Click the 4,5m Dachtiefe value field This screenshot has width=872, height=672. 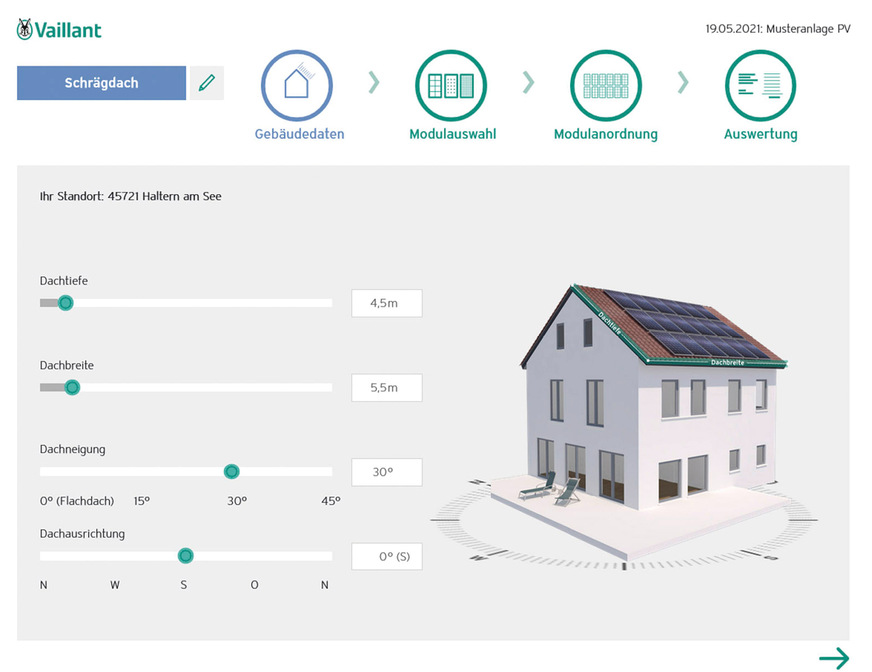(x=386, y=302)
